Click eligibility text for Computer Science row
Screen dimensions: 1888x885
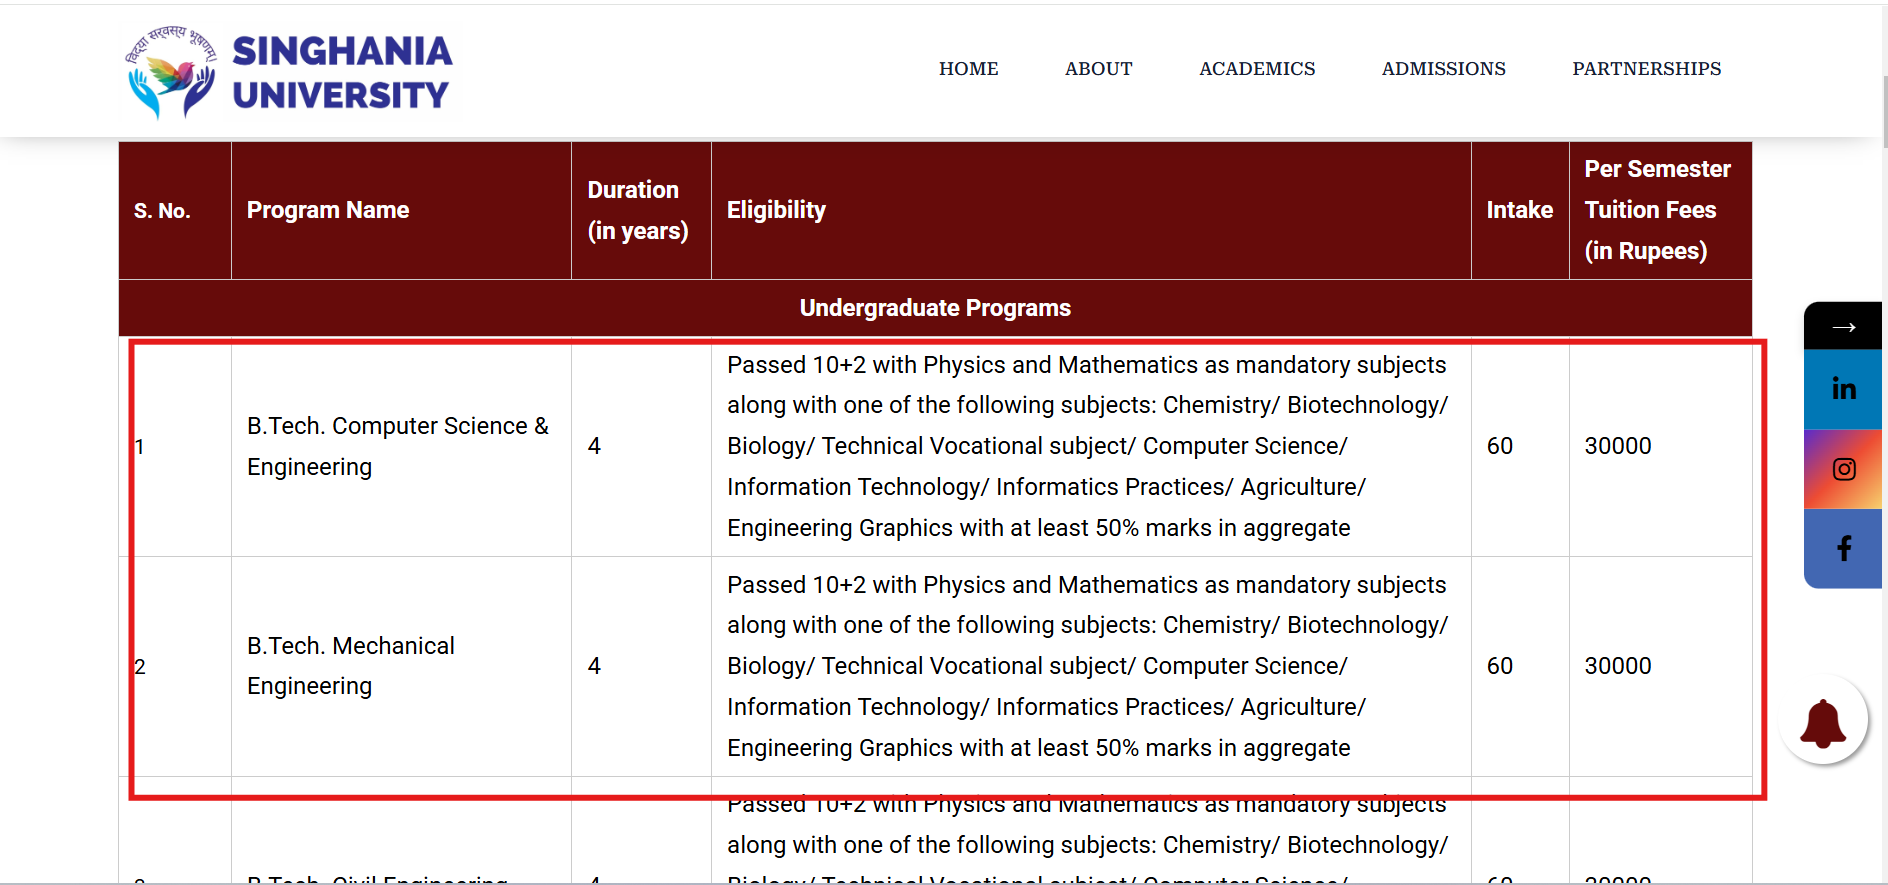[x=1088, y=446]
